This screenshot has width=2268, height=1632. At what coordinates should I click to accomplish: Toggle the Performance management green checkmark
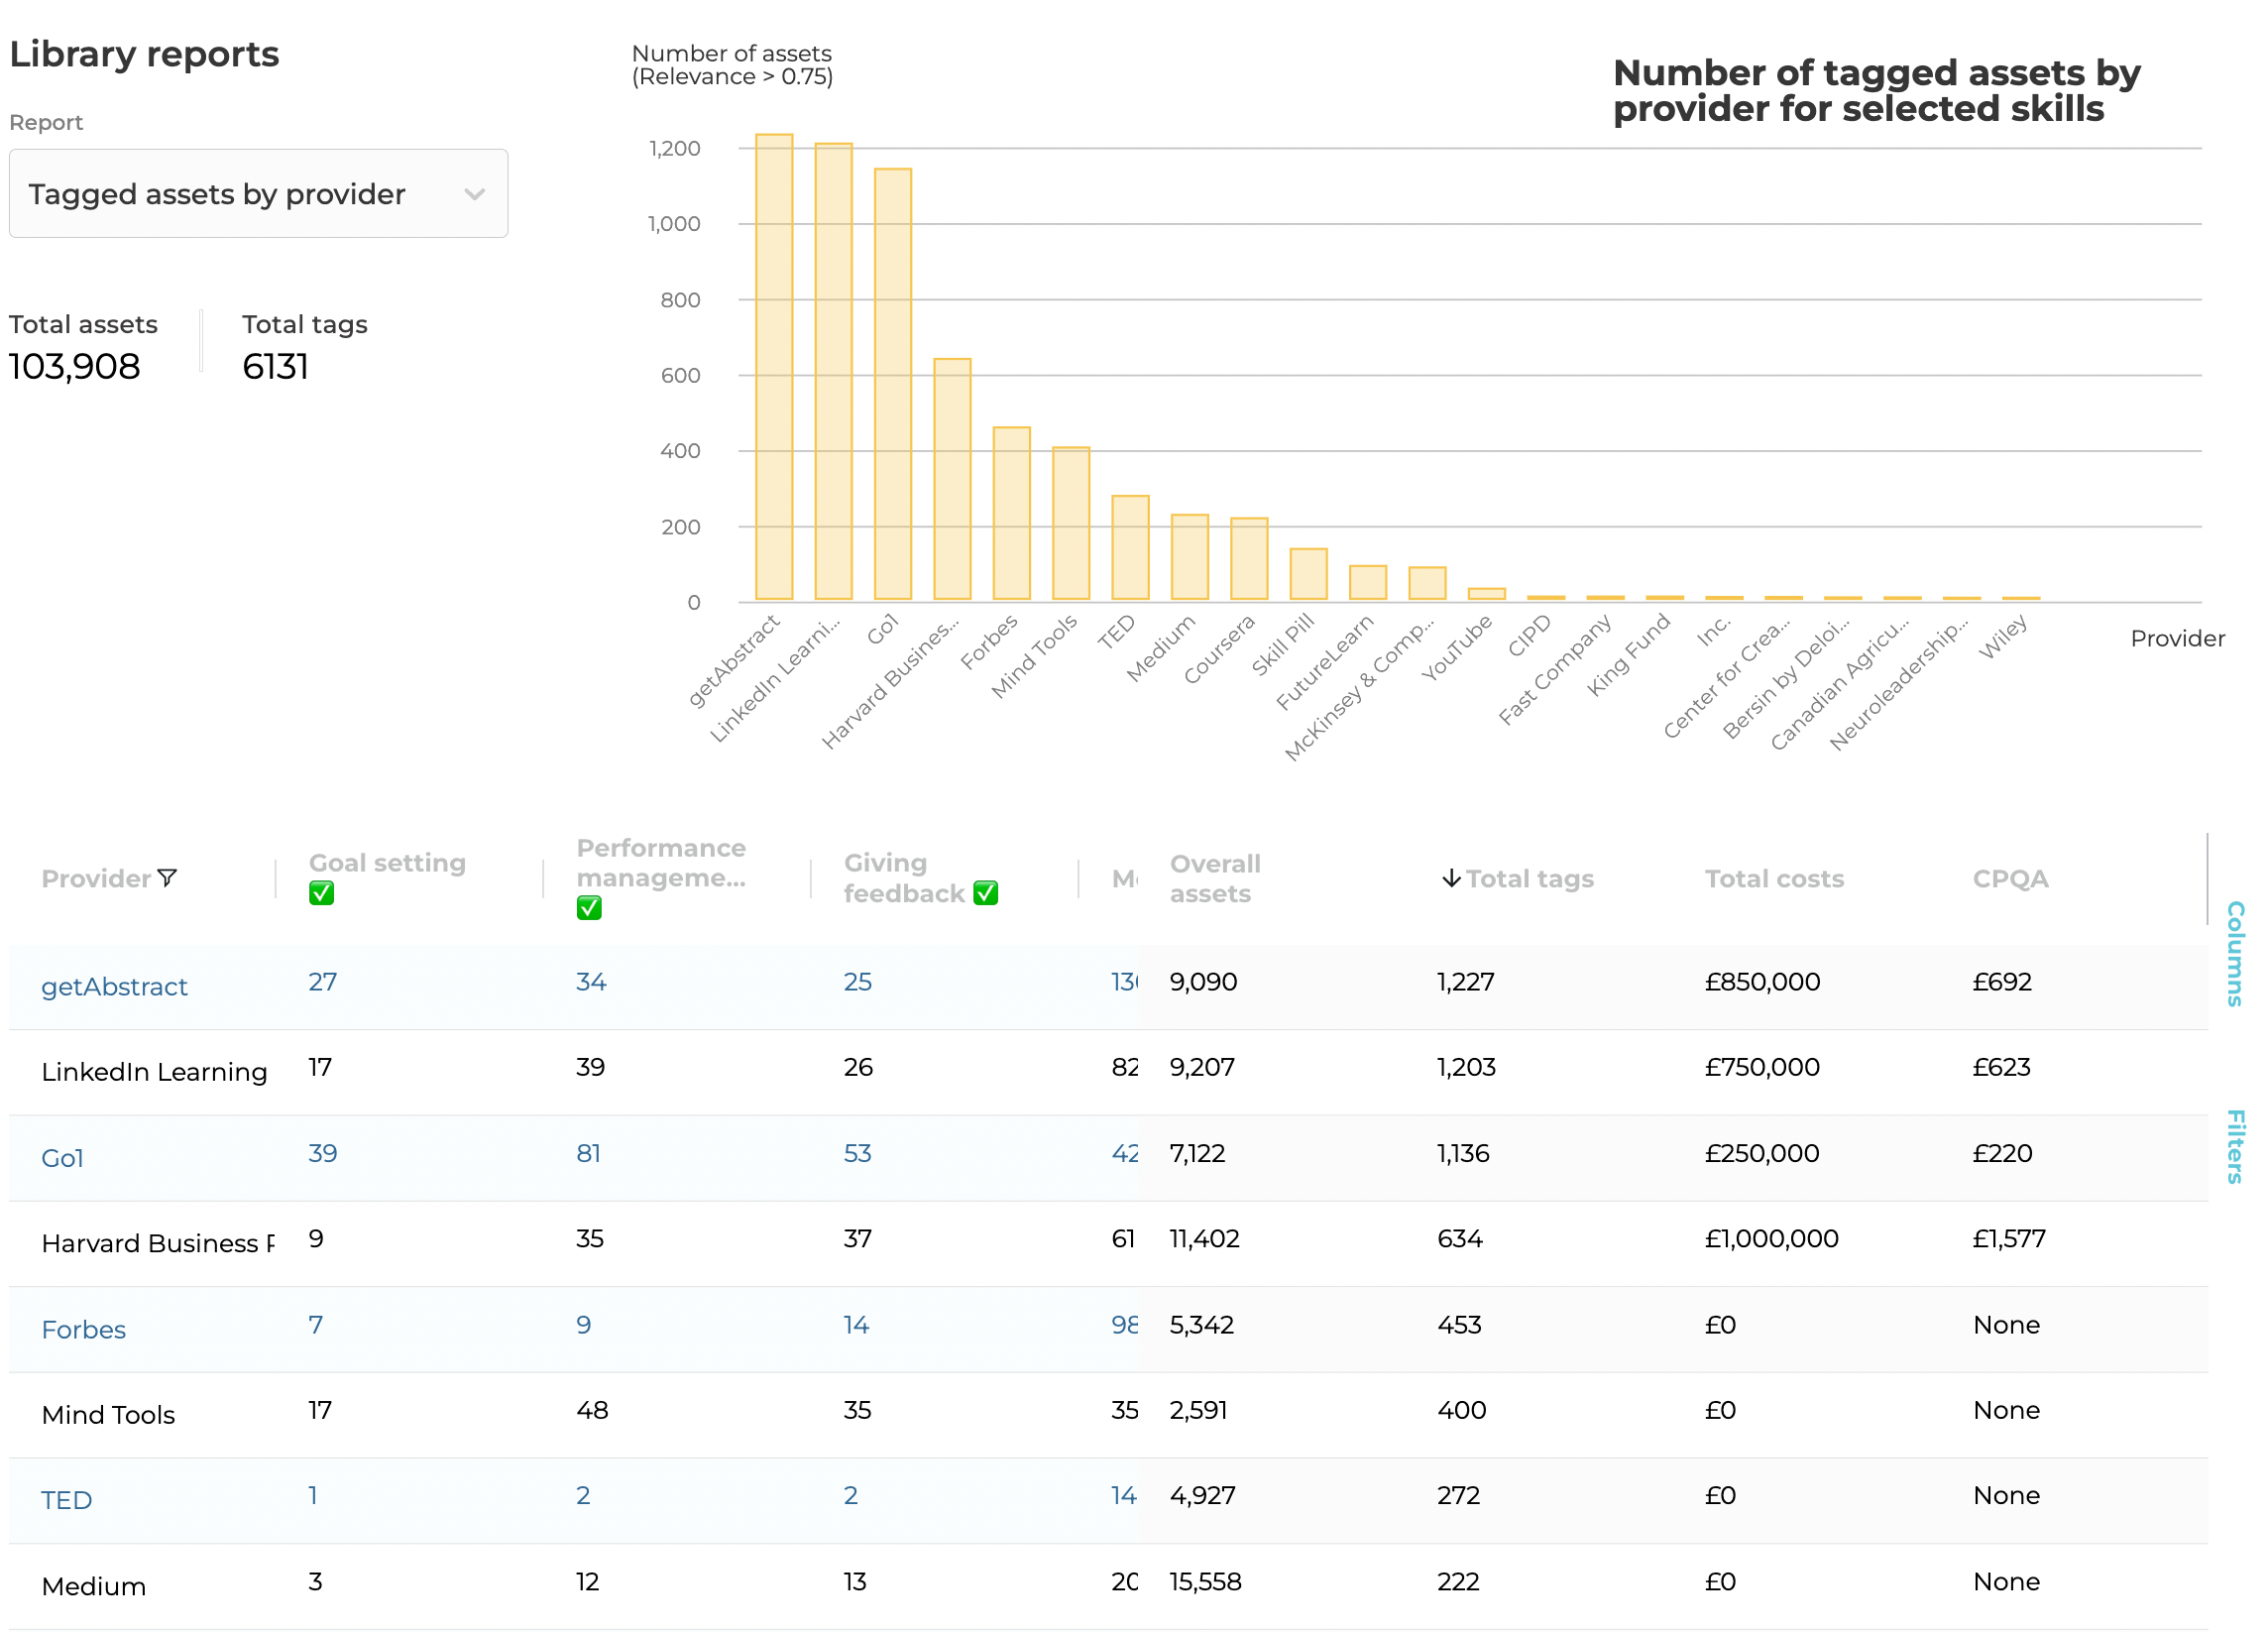(x=589, y=908)
